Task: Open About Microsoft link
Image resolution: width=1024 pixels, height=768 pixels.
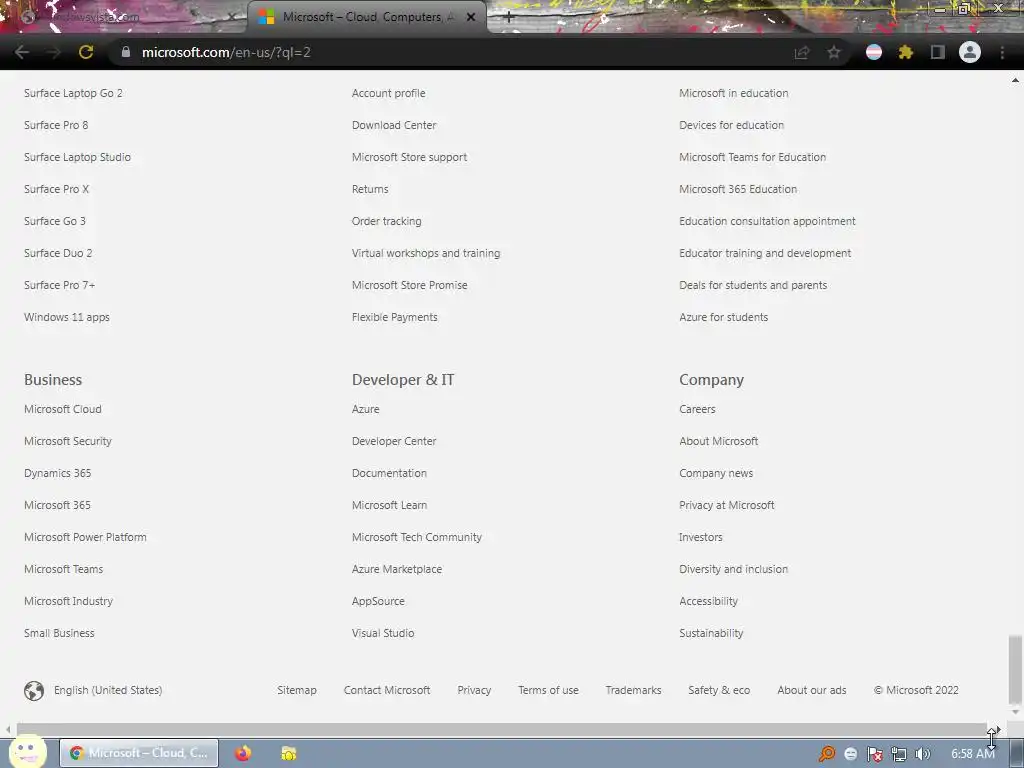Action: [x=718, y=441]
